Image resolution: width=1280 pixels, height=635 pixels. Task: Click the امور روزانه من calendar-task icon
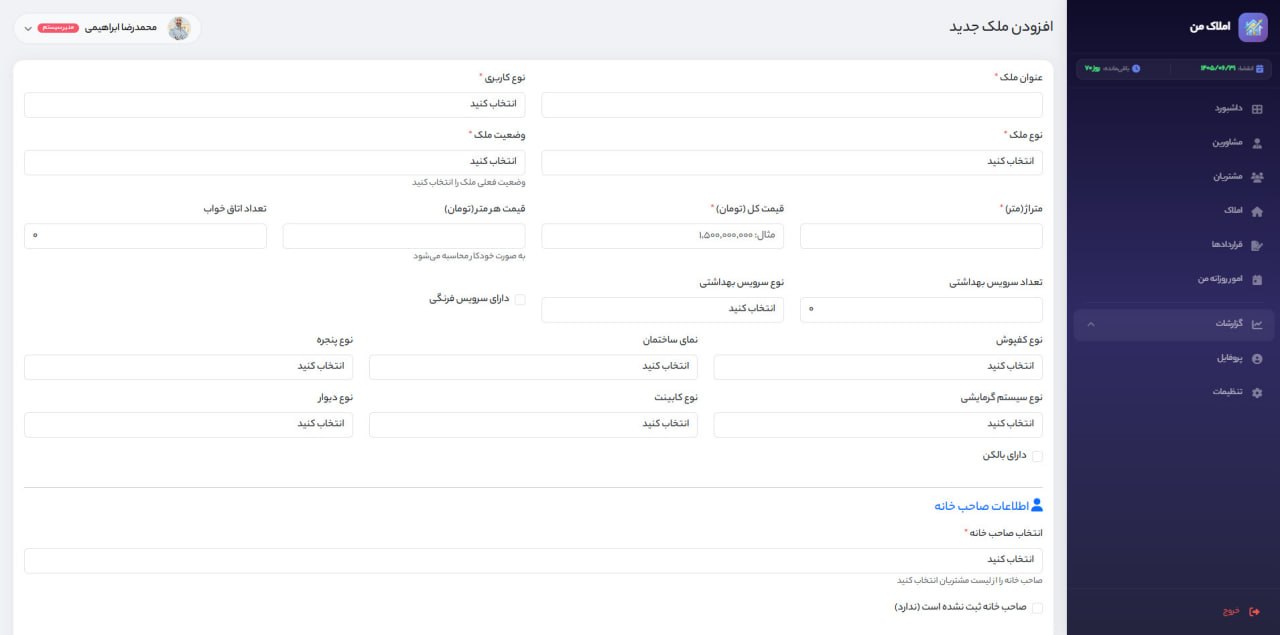pyautogui.click(x=1257, y=279)
